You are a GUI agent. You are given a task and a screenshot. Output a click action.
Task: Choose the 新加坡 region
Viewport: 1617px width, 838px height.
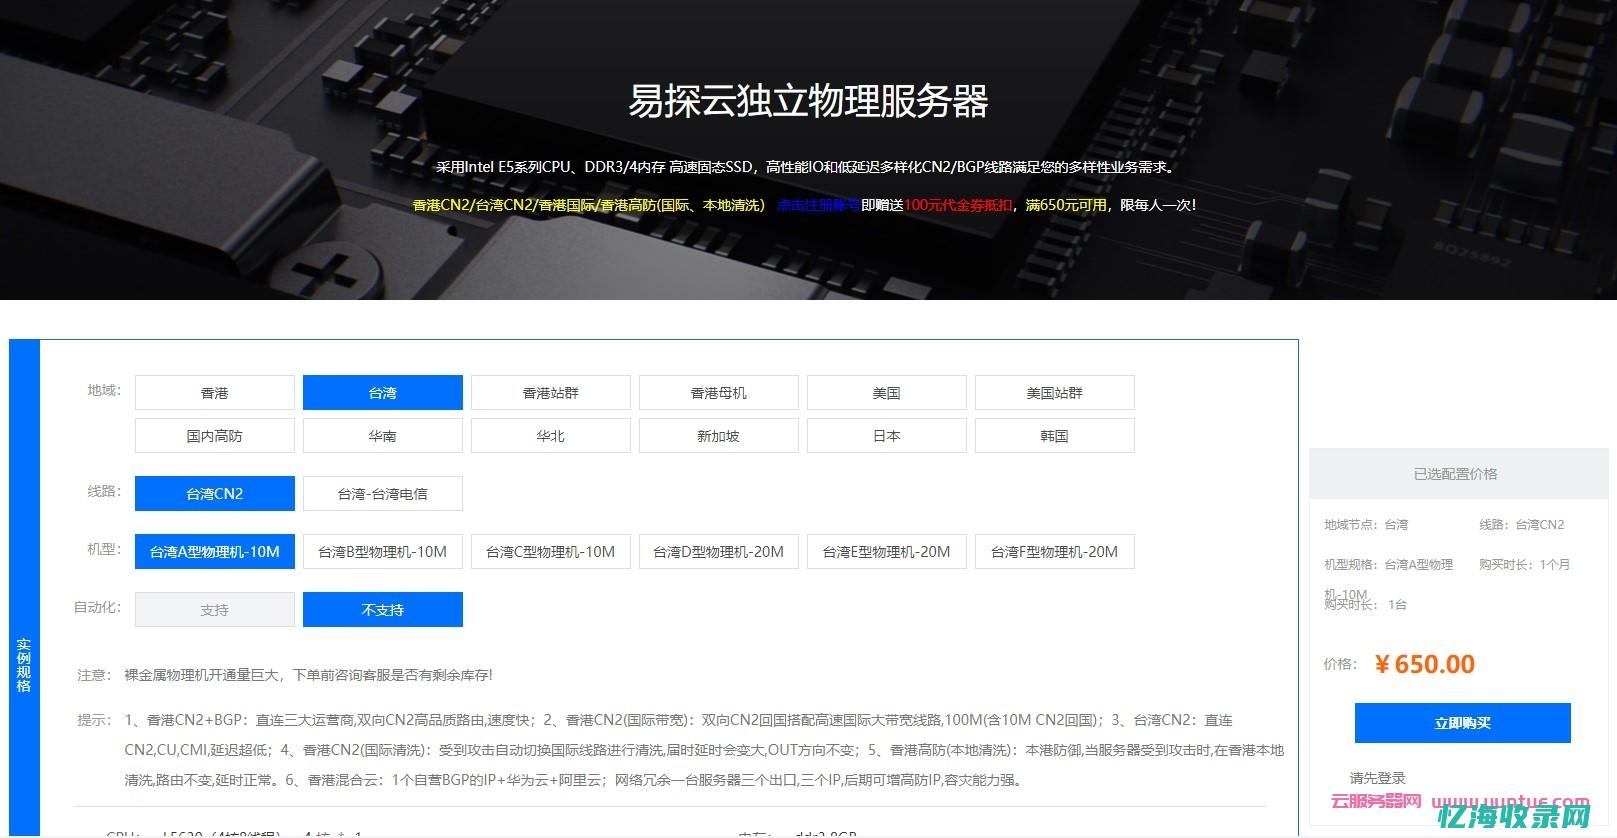click(x=719, y=436)
